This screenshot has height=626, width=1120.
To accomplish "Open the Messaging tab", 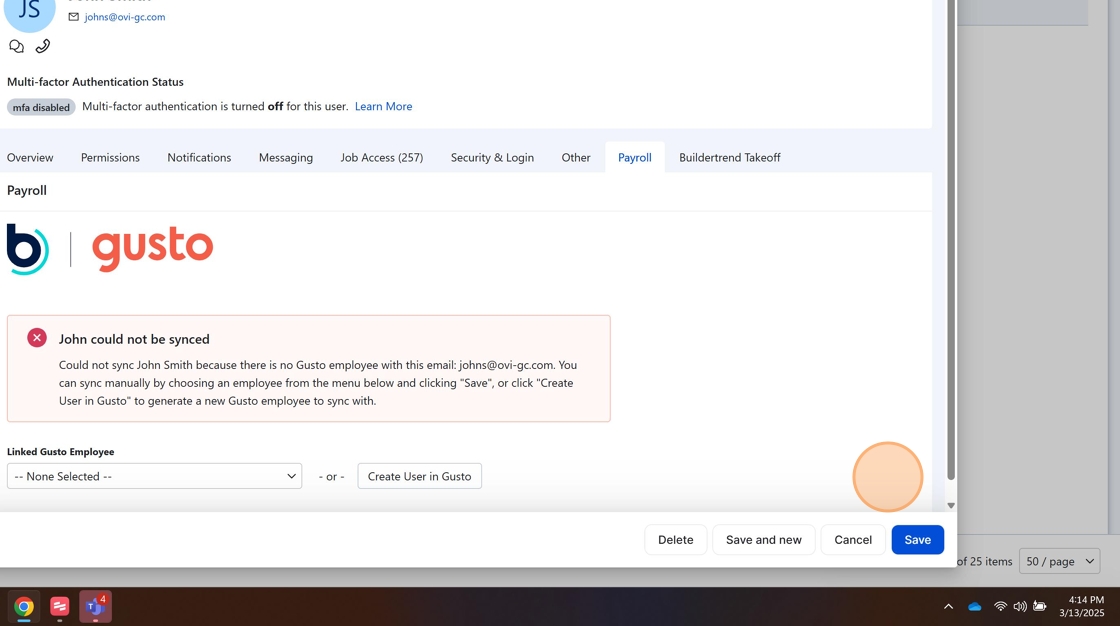I will tap(286, 157).
